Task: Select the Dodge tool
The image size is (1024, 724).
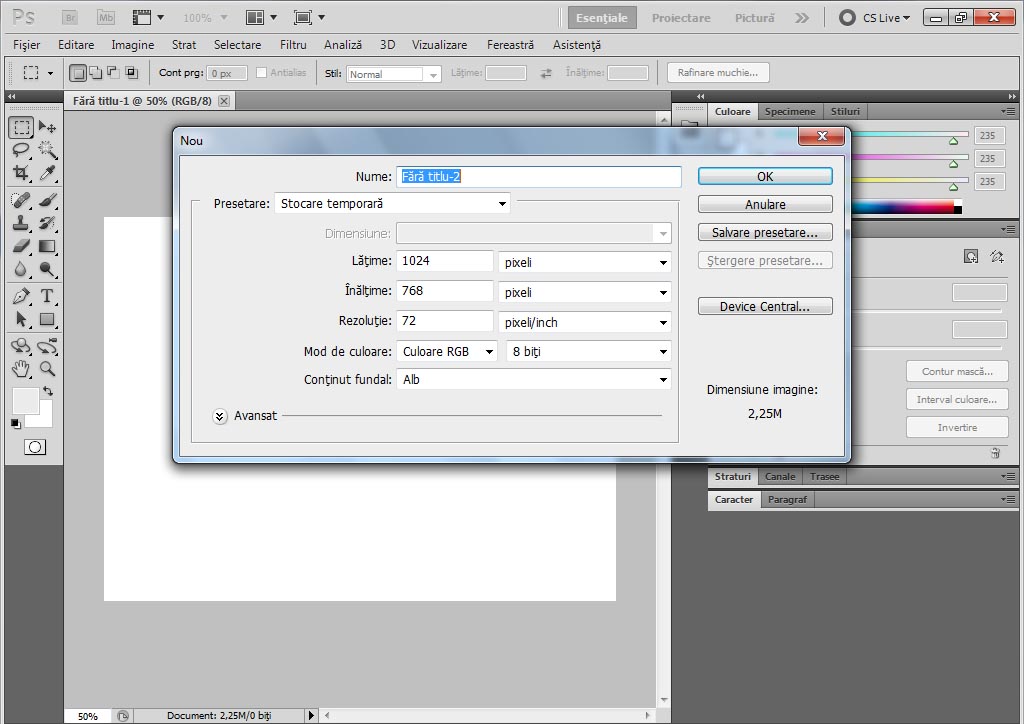Action: tap(47, 269)
